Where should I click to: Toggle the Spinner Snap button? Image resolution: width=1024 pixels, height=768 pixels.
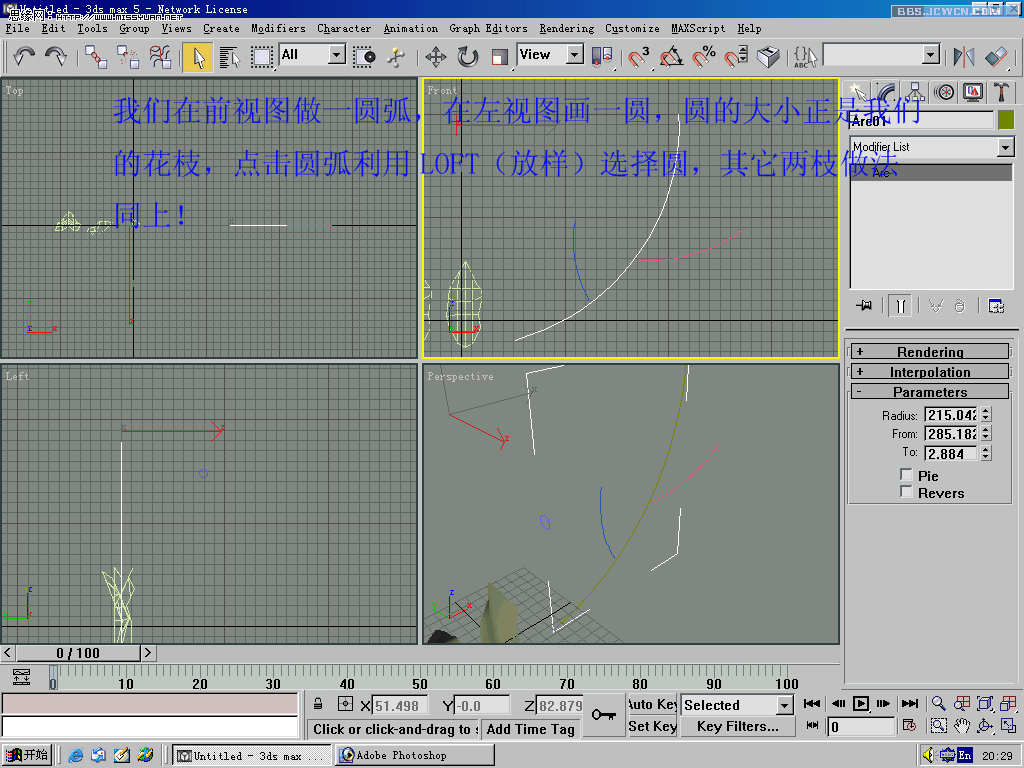click(x=736, y=57)
